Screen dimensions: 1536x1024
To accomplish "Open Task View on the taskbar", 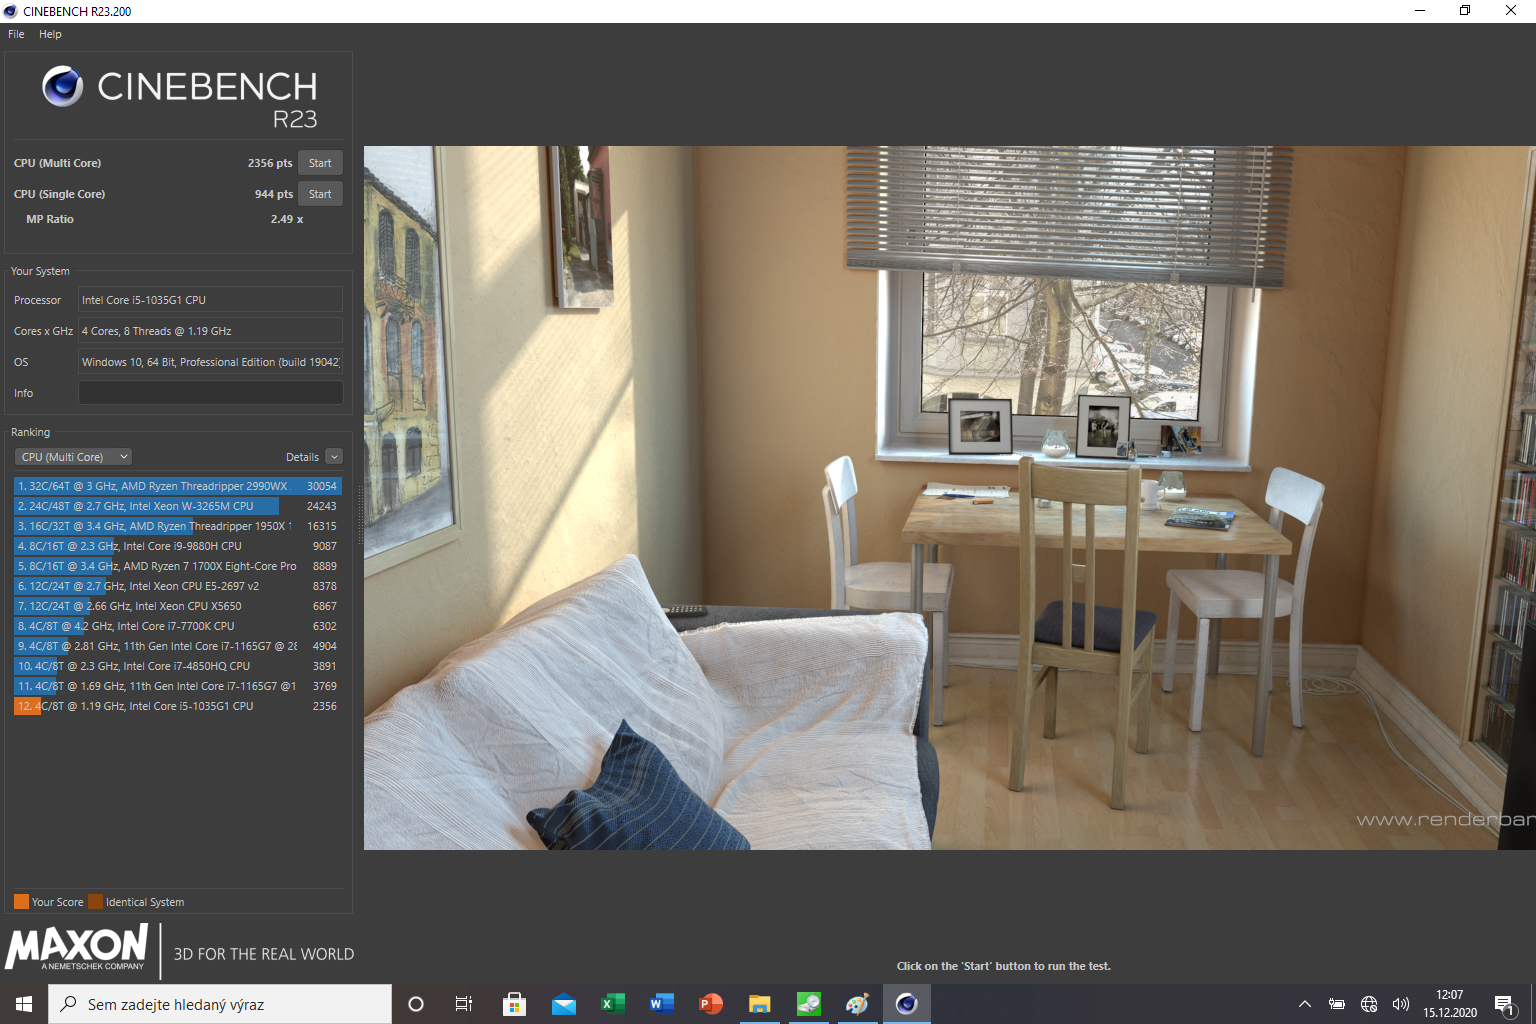I will 464,1004.
